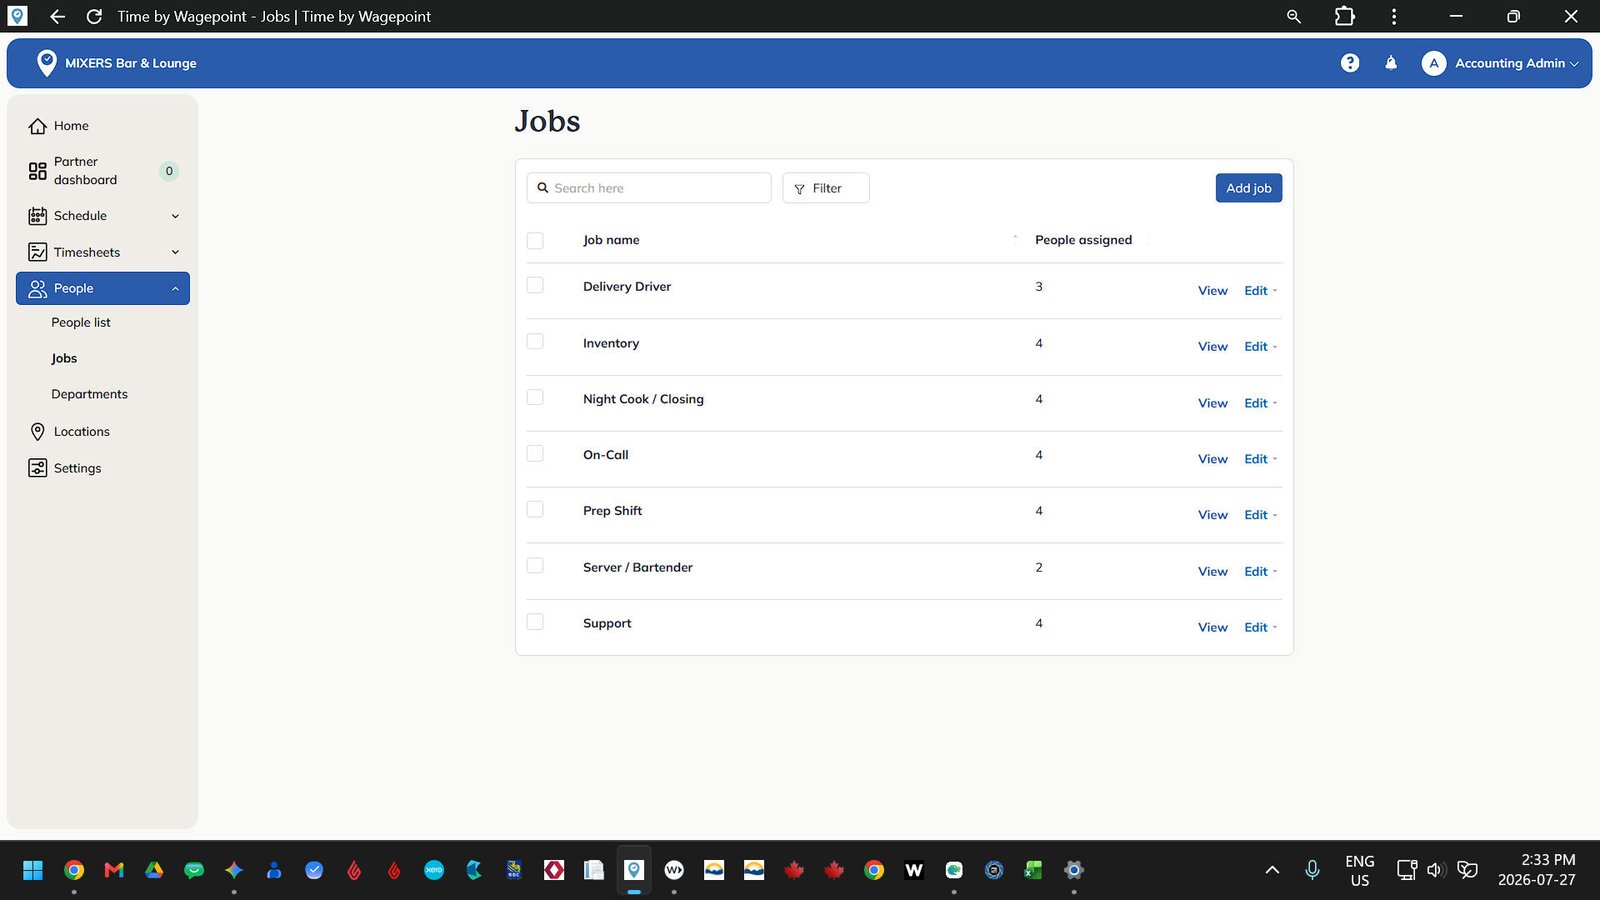Open Edit dropdown arrow for Delivery Driver
This screenshot has height=900, width=1600.
pyautogui.click(x=1275, y=291)
